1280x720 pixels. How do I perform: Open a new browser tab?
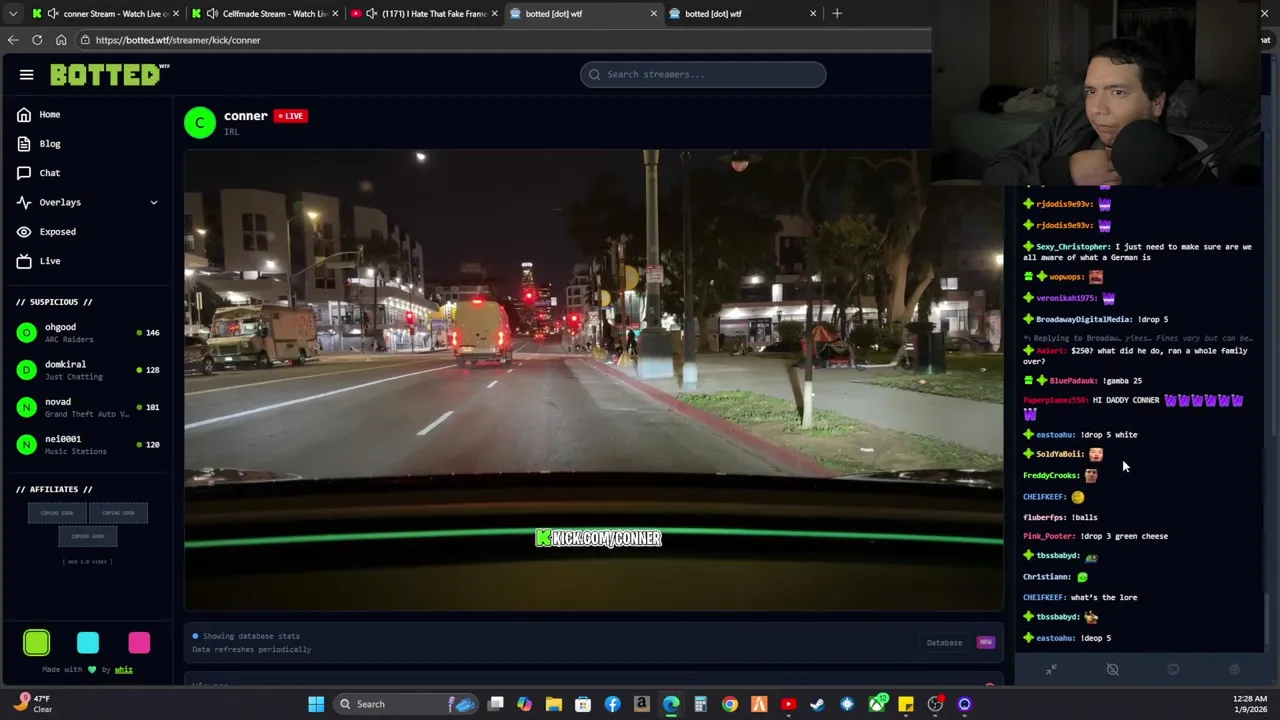(837, 13)
